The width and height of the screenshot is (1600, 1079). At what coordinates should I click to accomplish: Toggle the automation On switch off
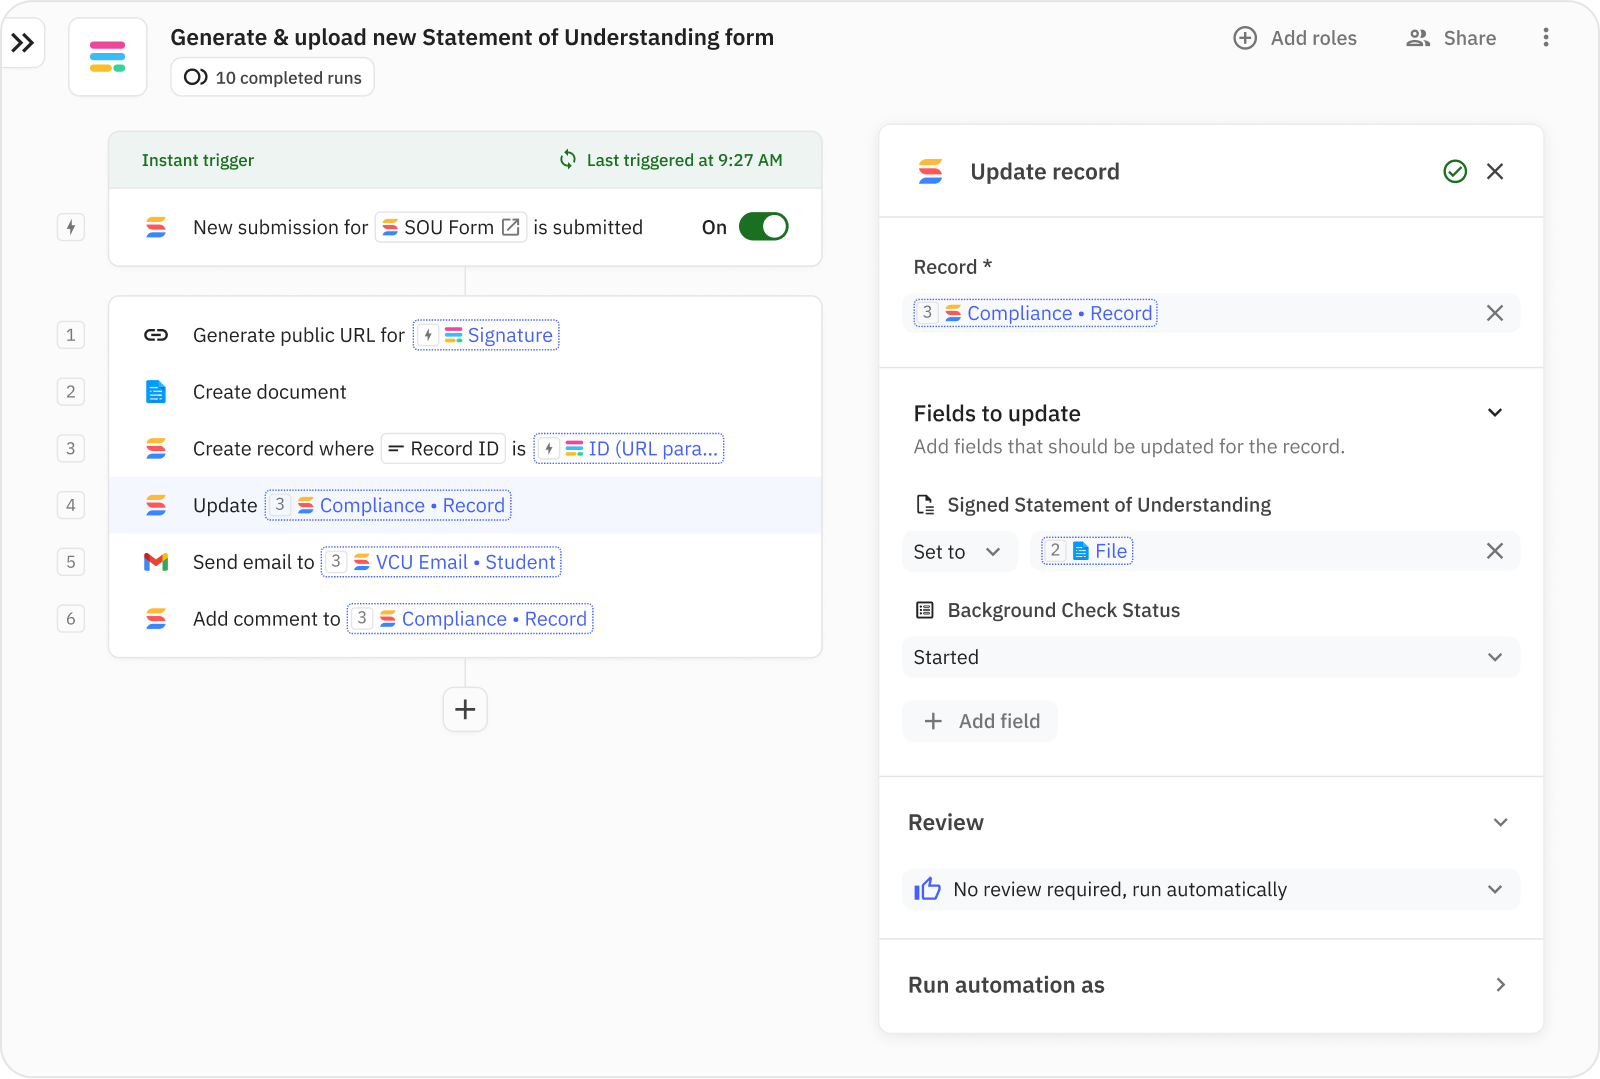click(x=763, y=227)
